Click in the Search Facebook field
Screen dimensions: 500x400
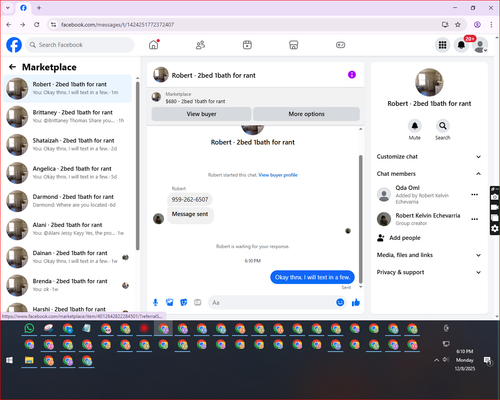tap(80, 45)
